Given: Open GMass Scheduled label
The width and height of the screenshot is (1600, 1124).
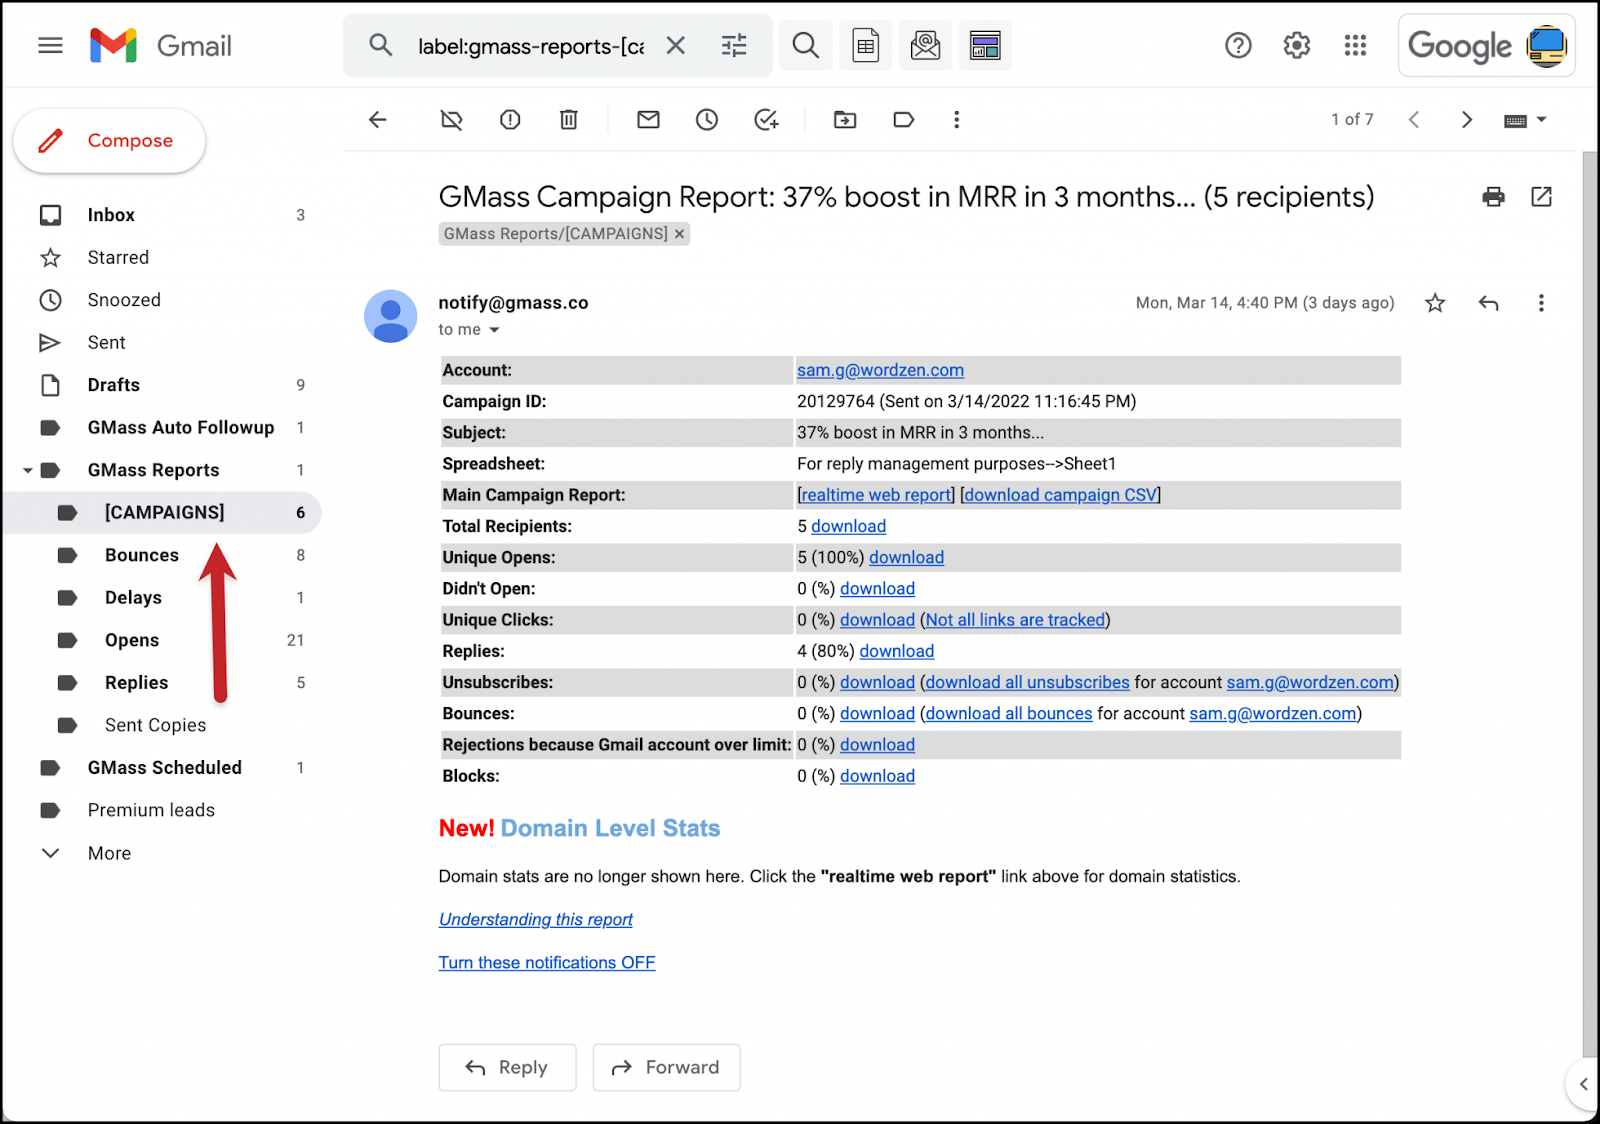Looking at the screenshot, I should (163, 768).
